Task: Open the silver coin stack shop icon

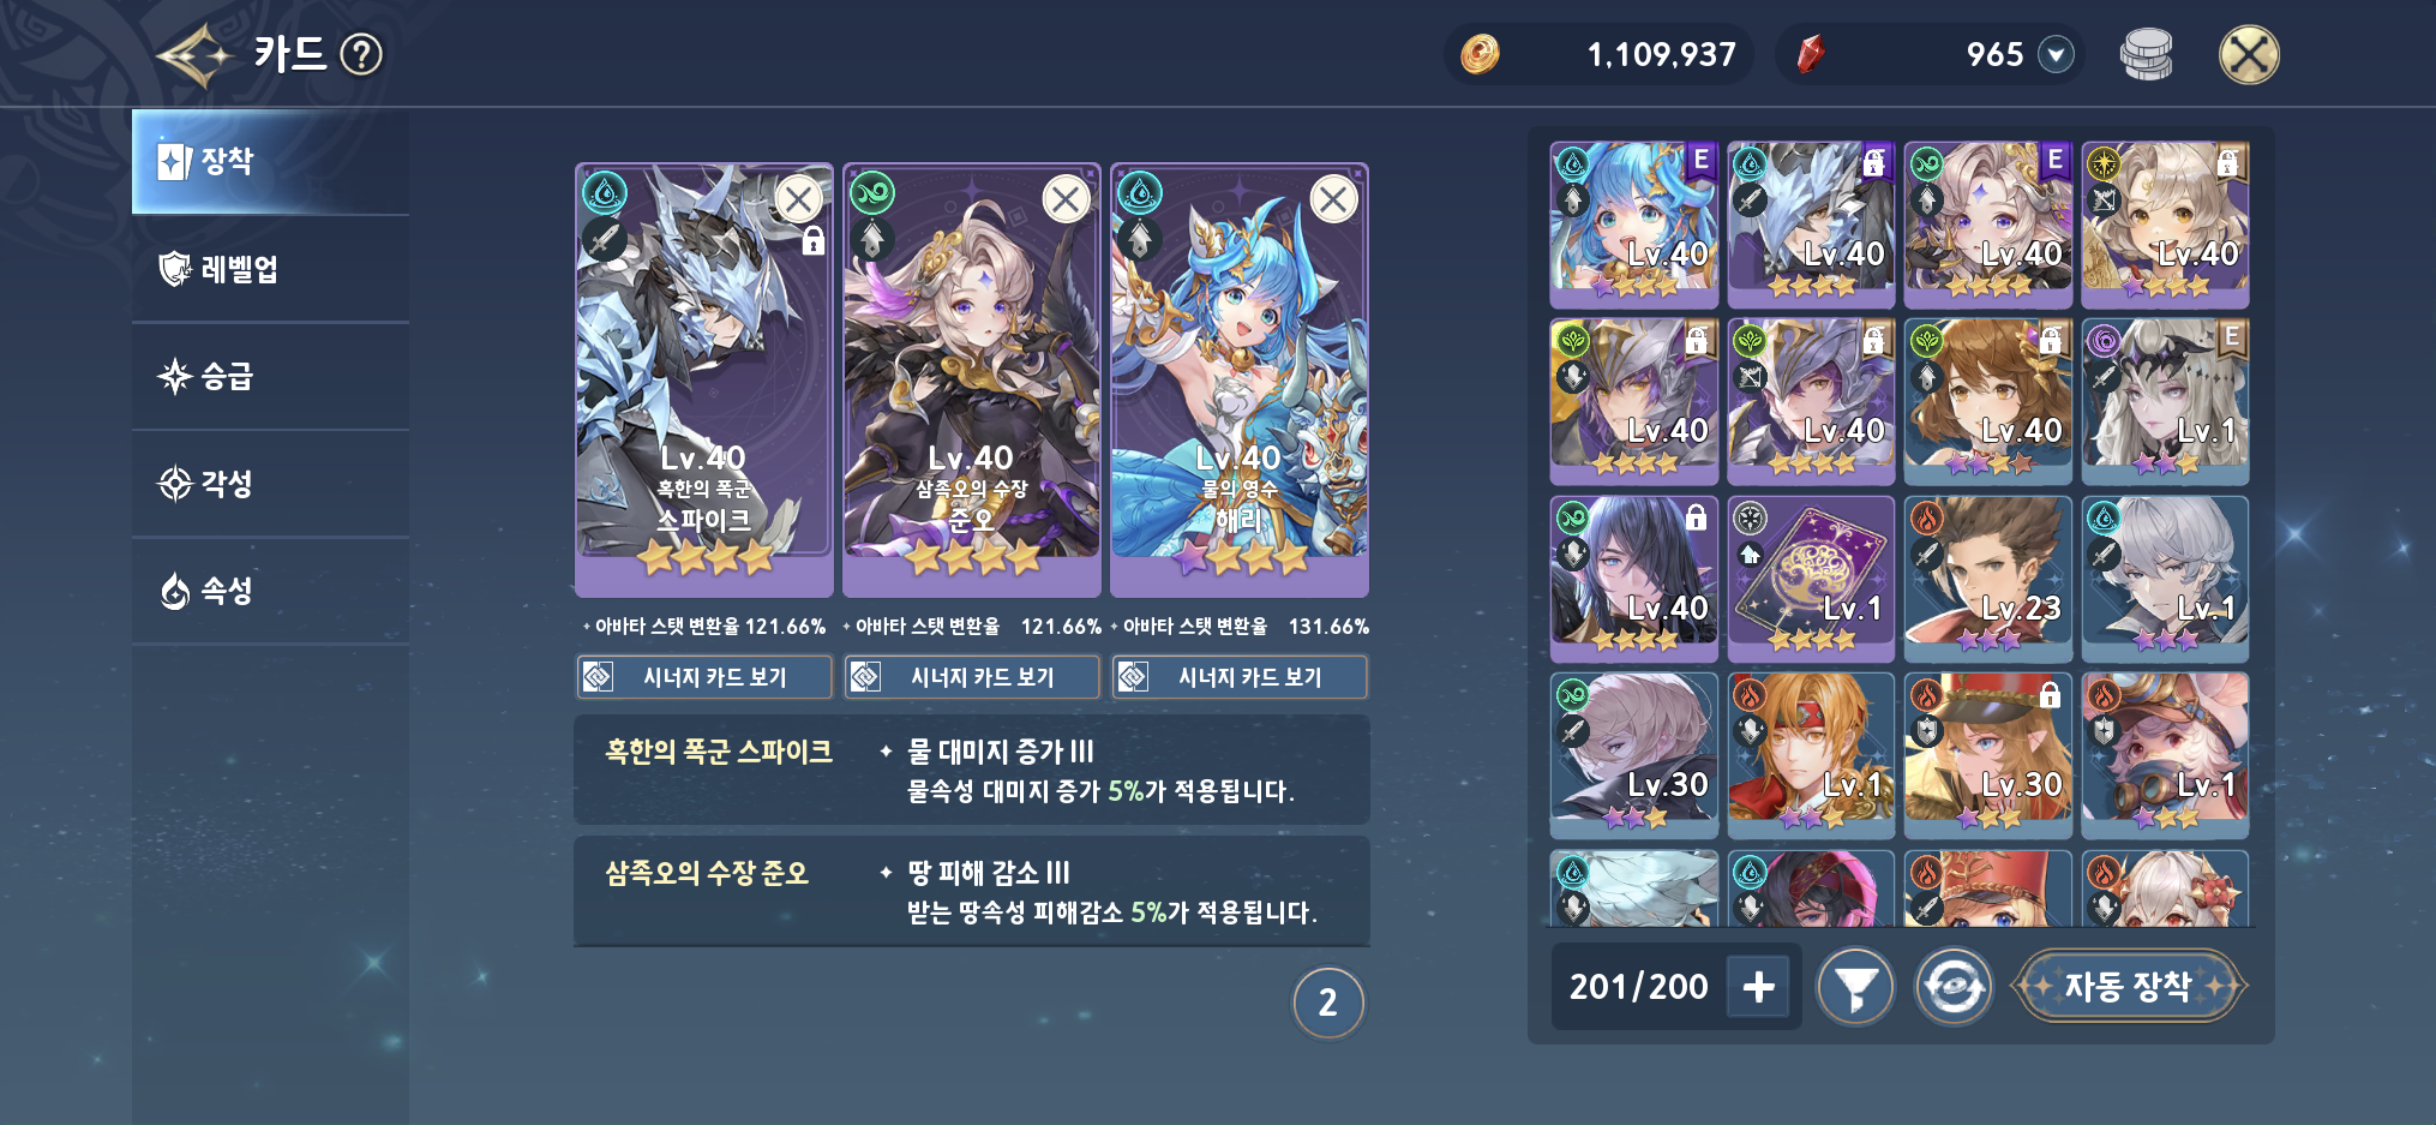Action: (2146, 54)
